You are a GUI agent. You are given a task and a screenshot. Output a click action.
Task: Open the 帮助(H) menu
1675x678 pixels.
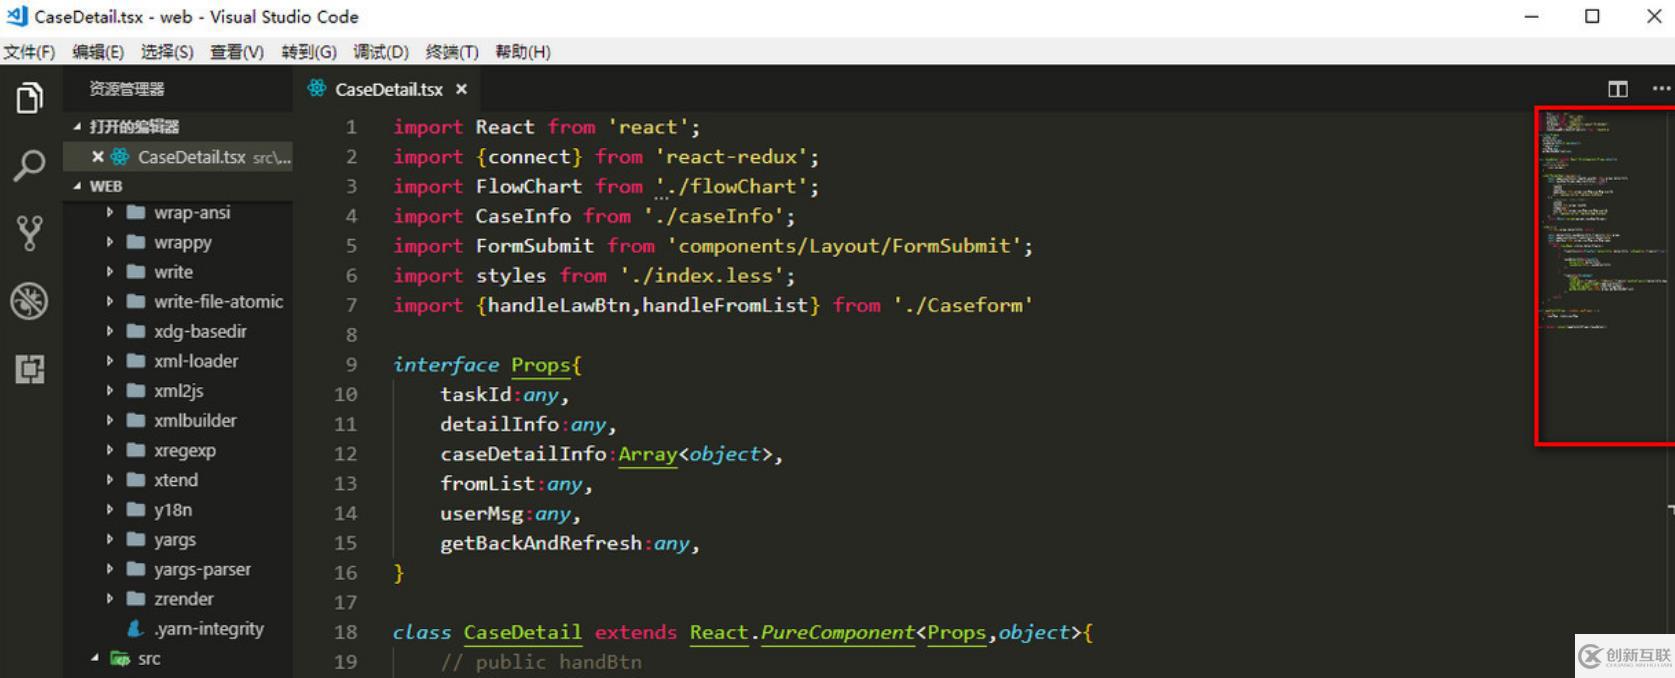pyautogui.click(x=523, y=52)
